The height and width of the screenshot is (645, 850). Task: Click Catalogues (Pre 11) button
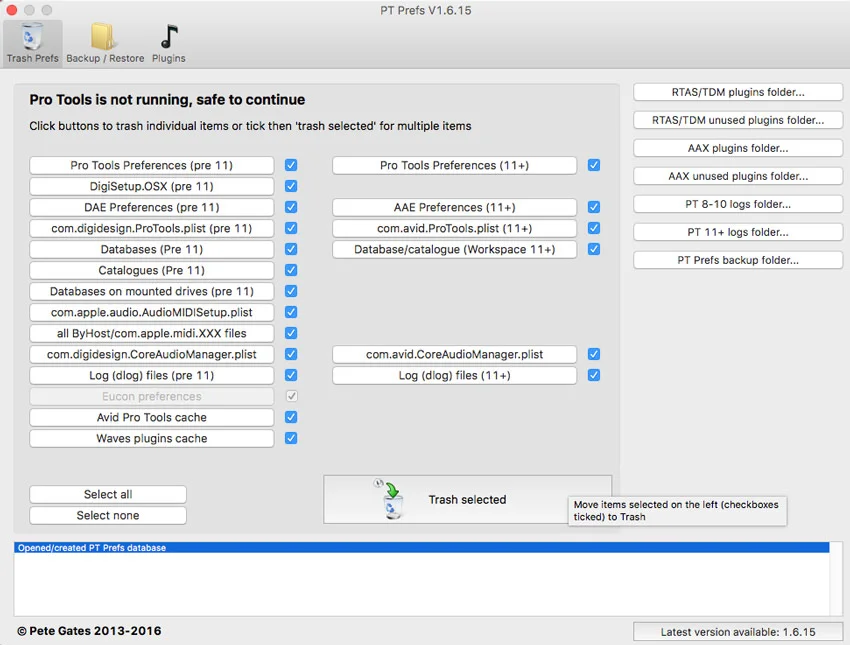point(152,270)
